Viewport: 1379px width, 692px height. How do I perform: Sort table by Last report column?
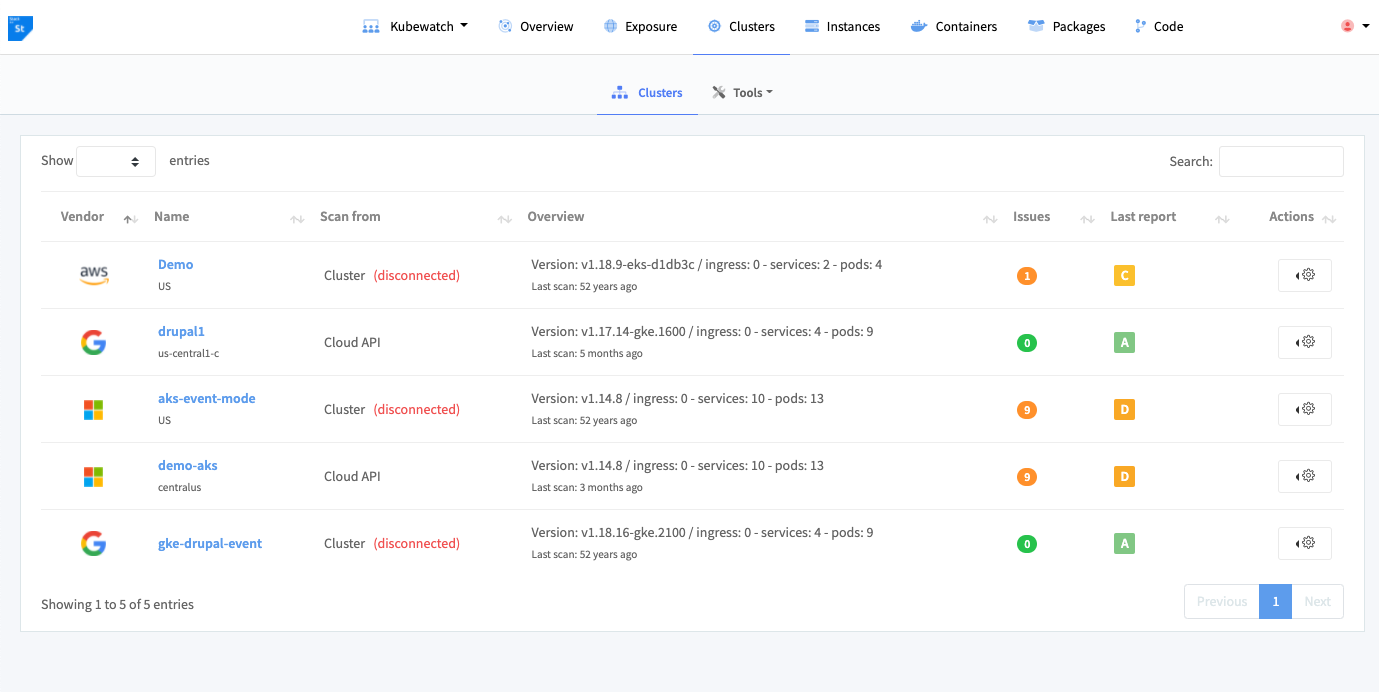[x=1168, y=217]
